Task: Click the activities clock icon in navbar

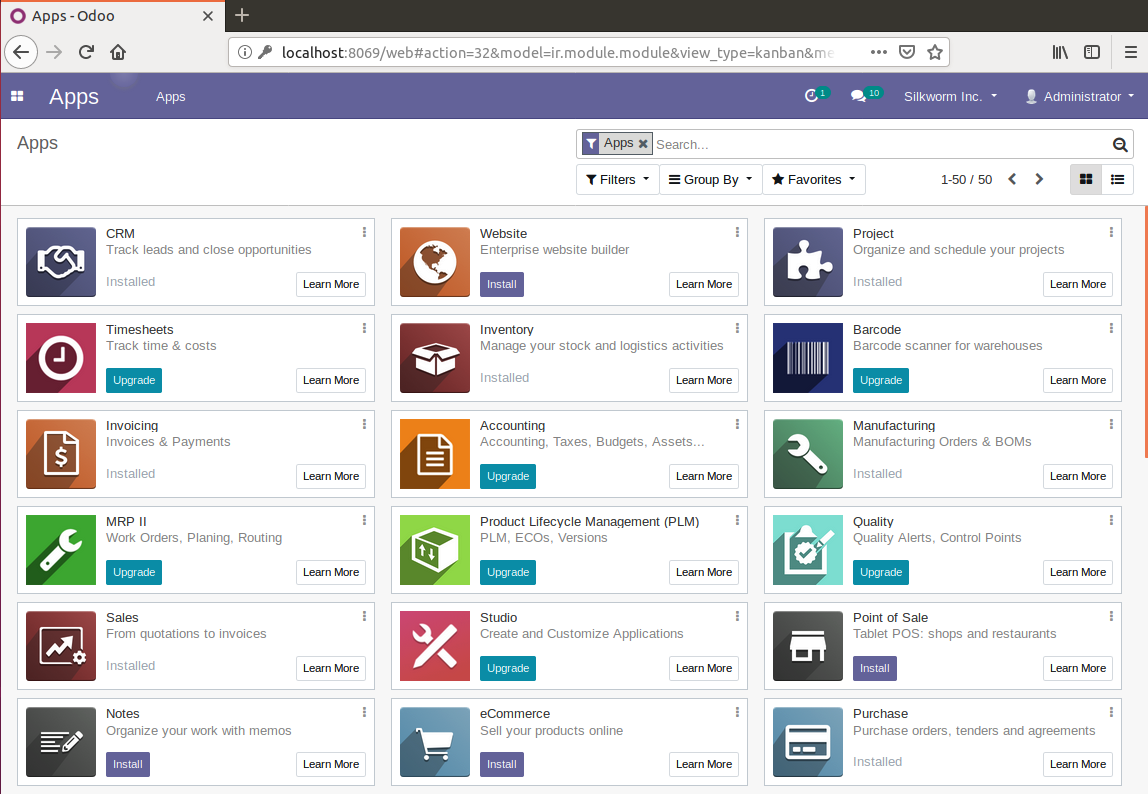Action: pyautogui.click(x=811, y=96)
